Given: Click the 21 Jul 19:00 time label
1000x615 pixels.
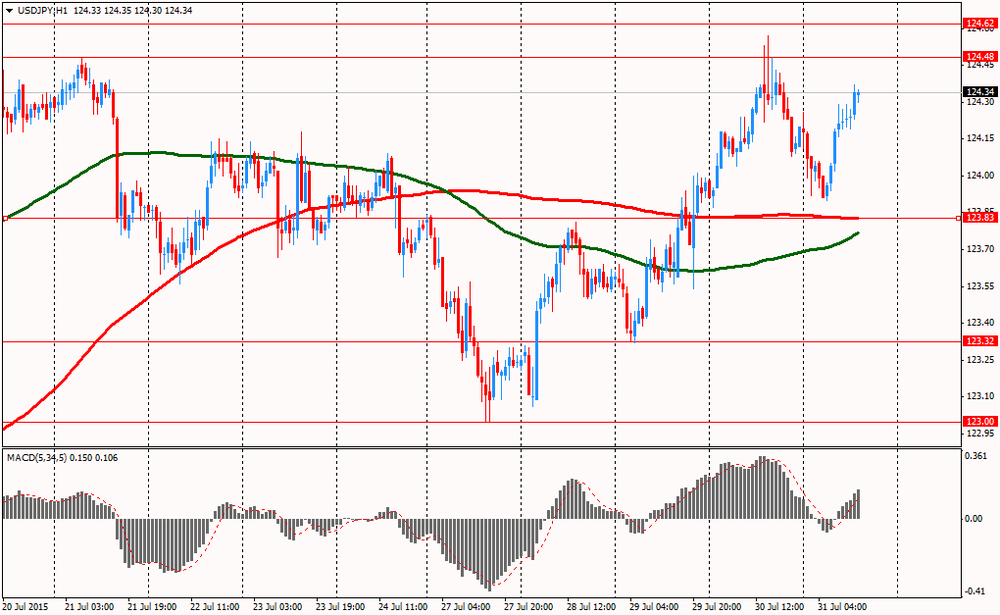Looking at the screenshot, I should pyautogui.click(x=152, y=607).
